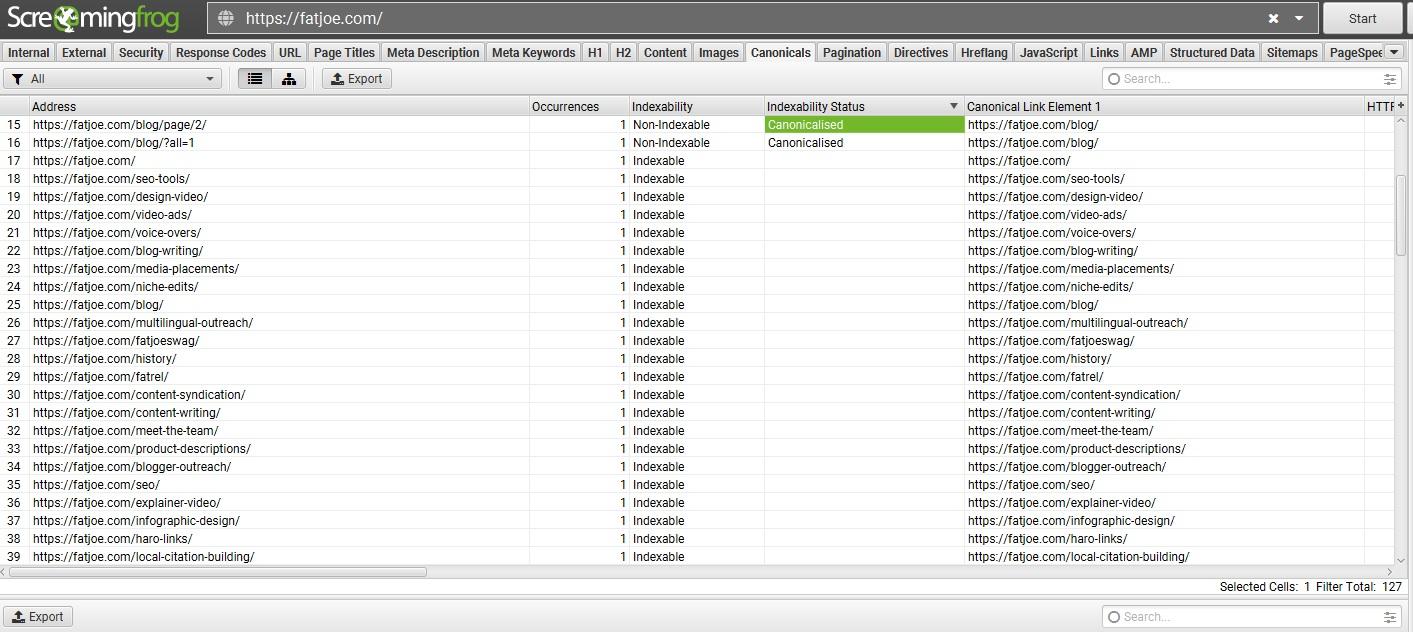
Task: Switch to tree view mode
Action: [x=289, y=79]
